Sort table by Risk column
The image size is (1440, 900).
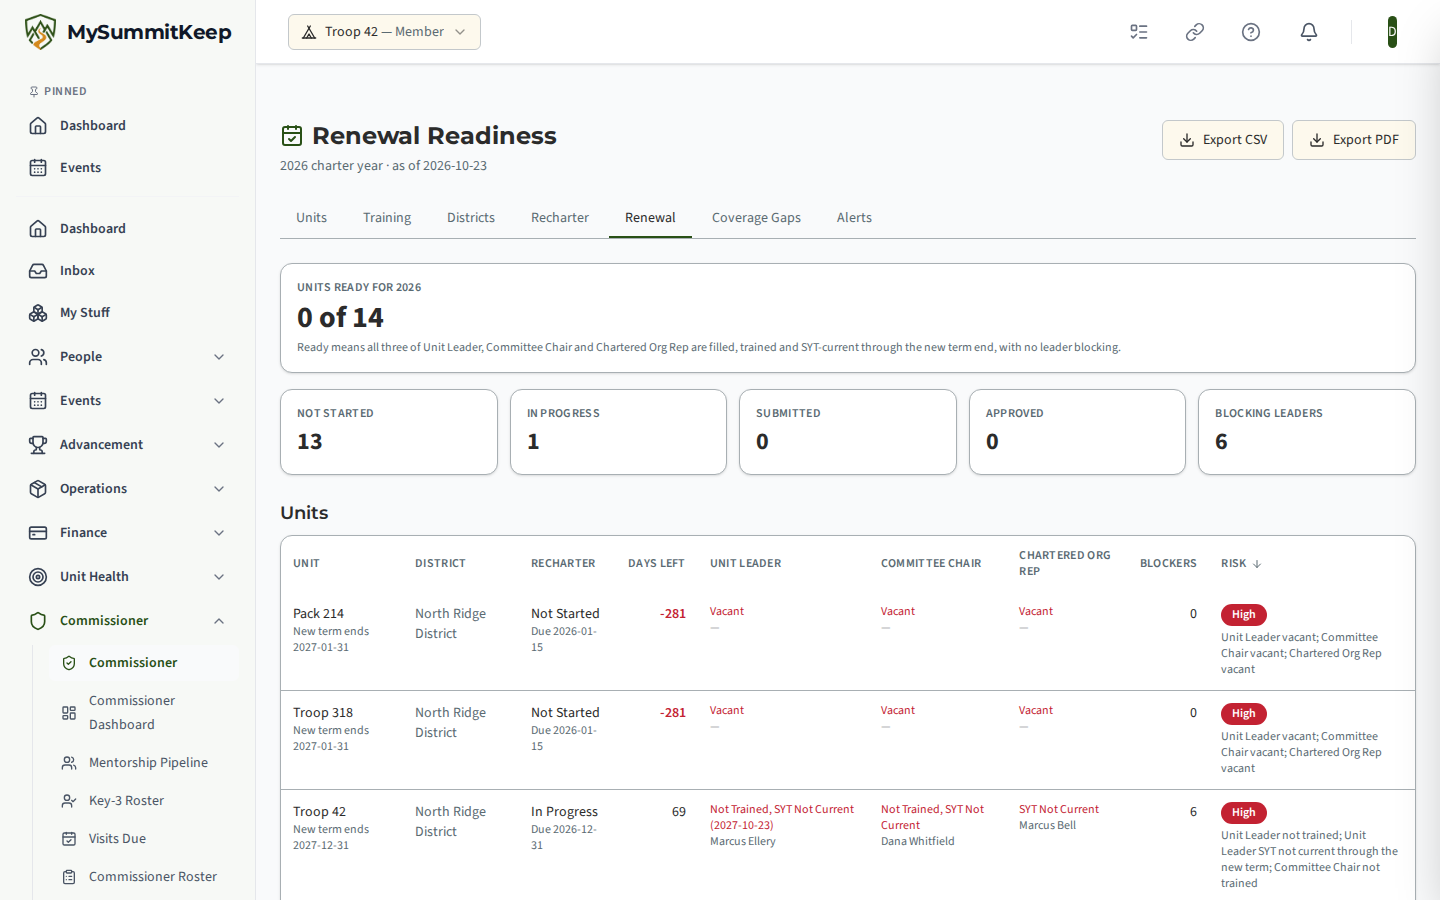click(x=1241, y=563)
